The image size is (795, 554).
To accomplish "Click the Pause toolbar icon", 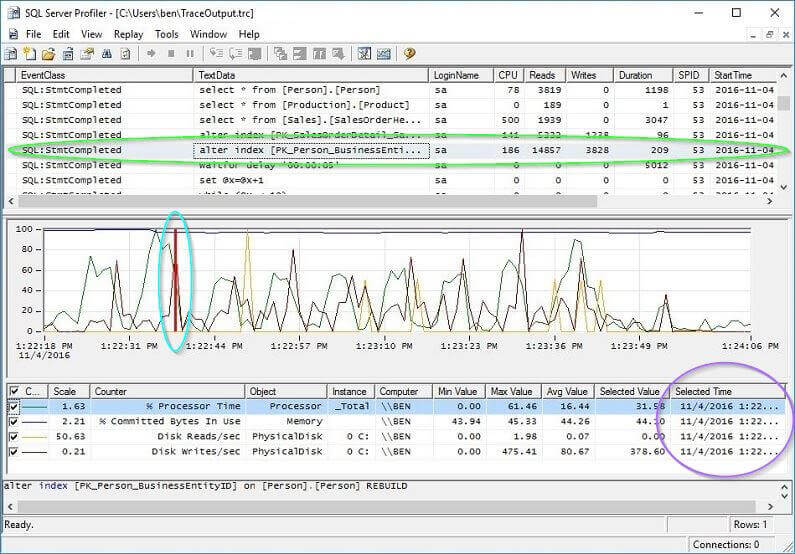I will pyautogui.click(x=190, y=54).
